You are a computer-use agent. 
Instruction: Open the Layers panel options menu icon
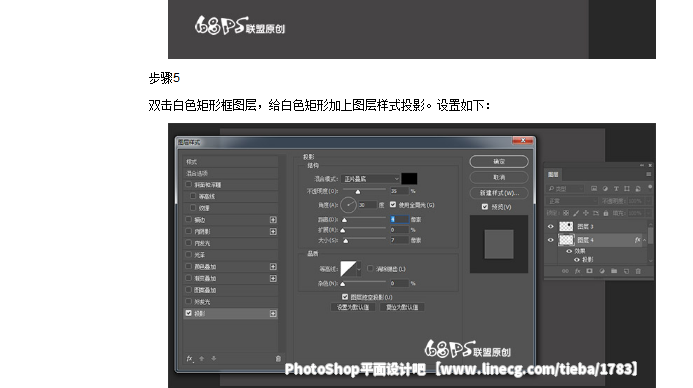648,174
